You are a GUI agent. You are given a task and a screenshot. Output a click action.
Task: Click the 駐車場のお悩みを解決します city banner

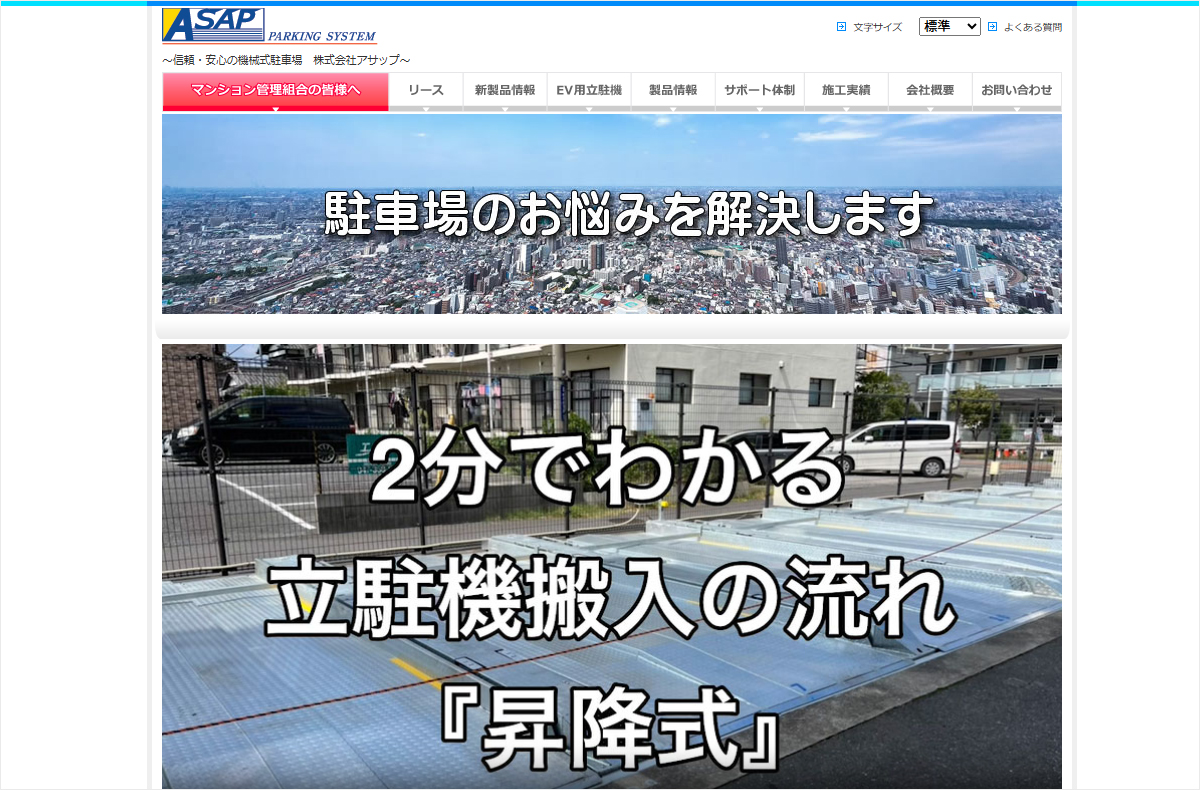(x=611, y=214)
